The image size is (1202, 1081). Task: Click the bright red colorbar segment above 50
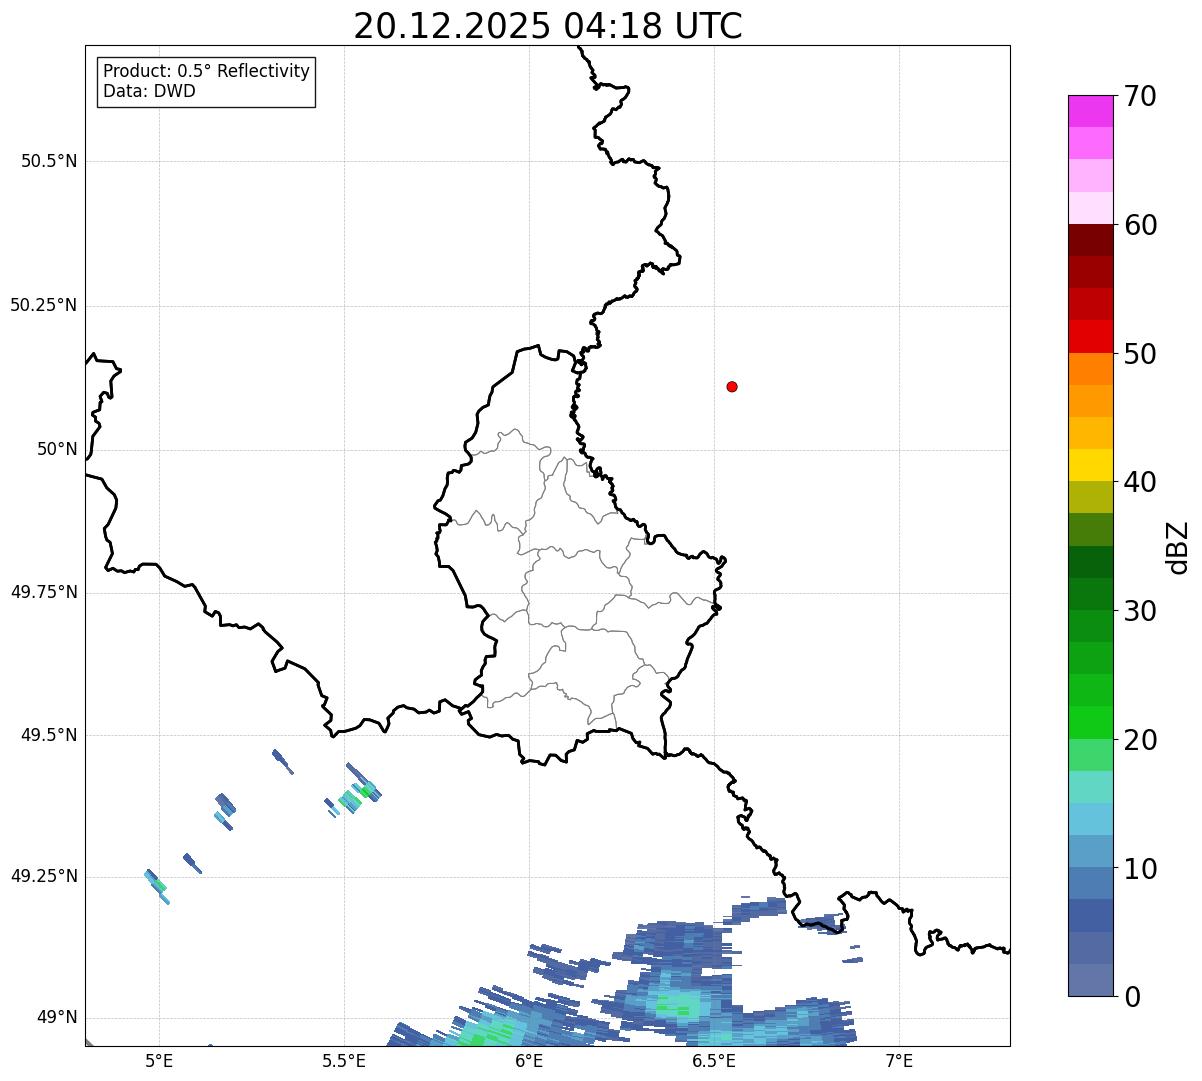pyautogui.click(x=1090, y=336)
